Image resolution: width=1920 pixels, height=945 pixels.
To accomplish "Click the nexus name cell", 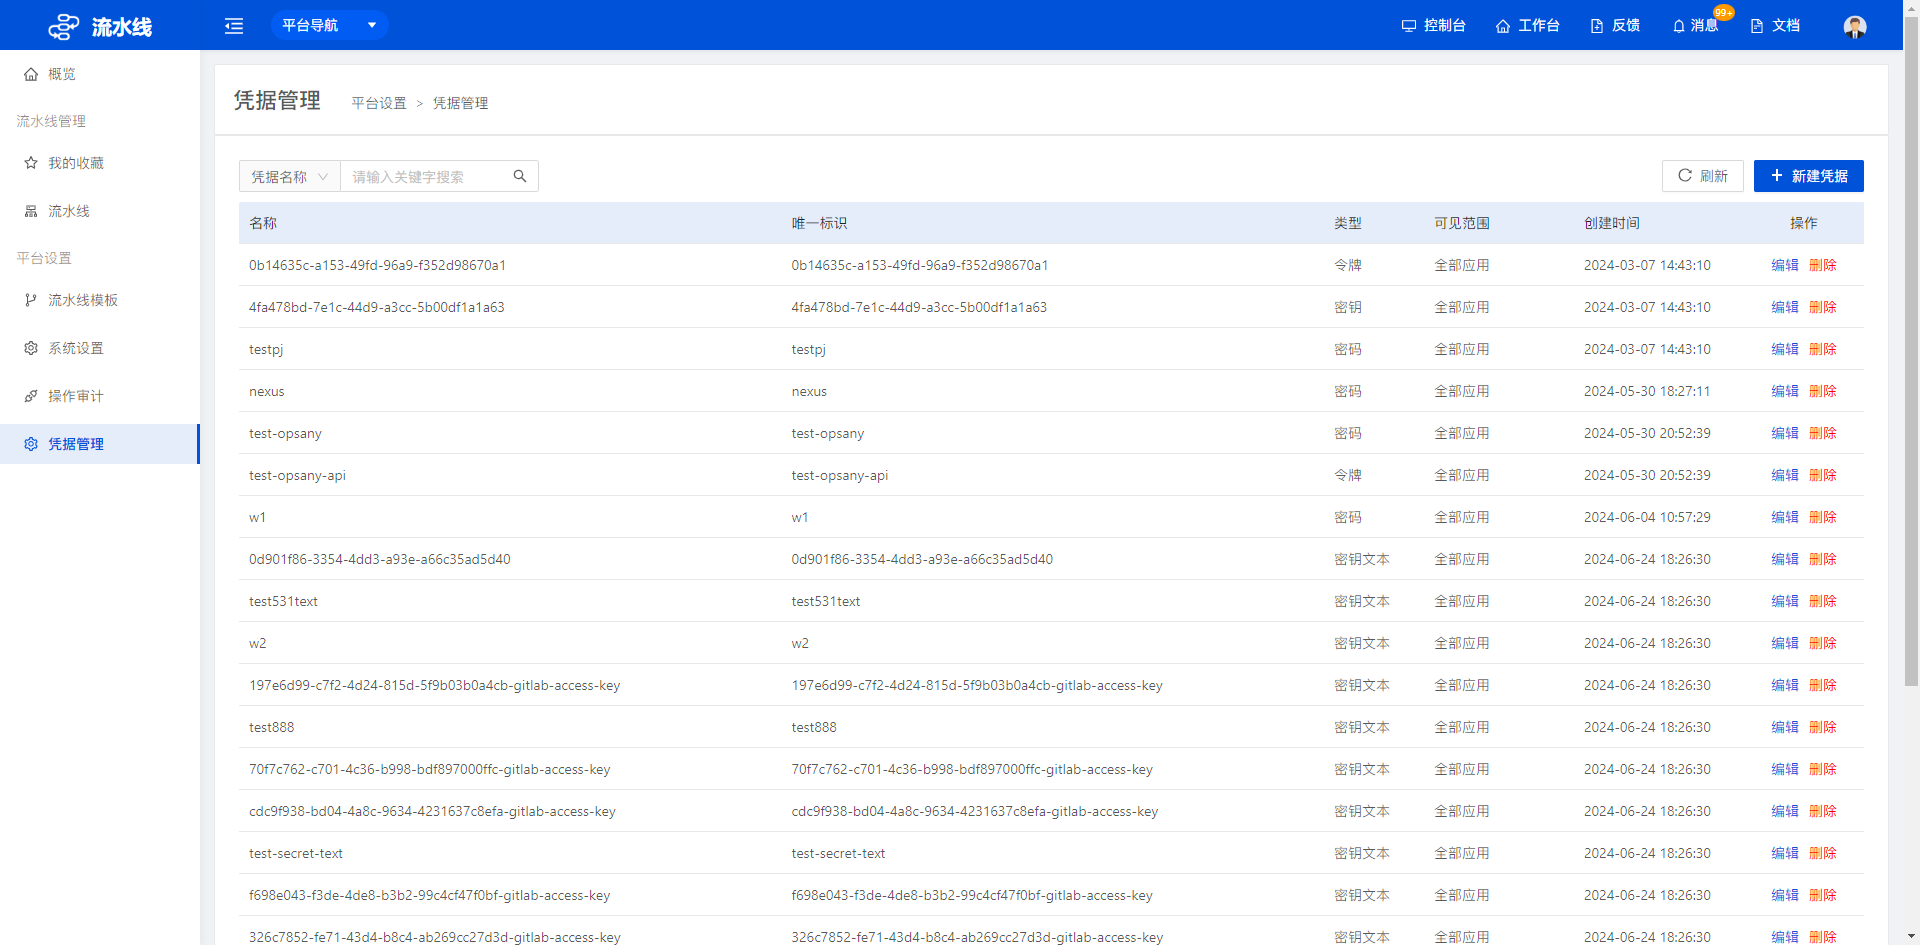I will pos(267,391).
